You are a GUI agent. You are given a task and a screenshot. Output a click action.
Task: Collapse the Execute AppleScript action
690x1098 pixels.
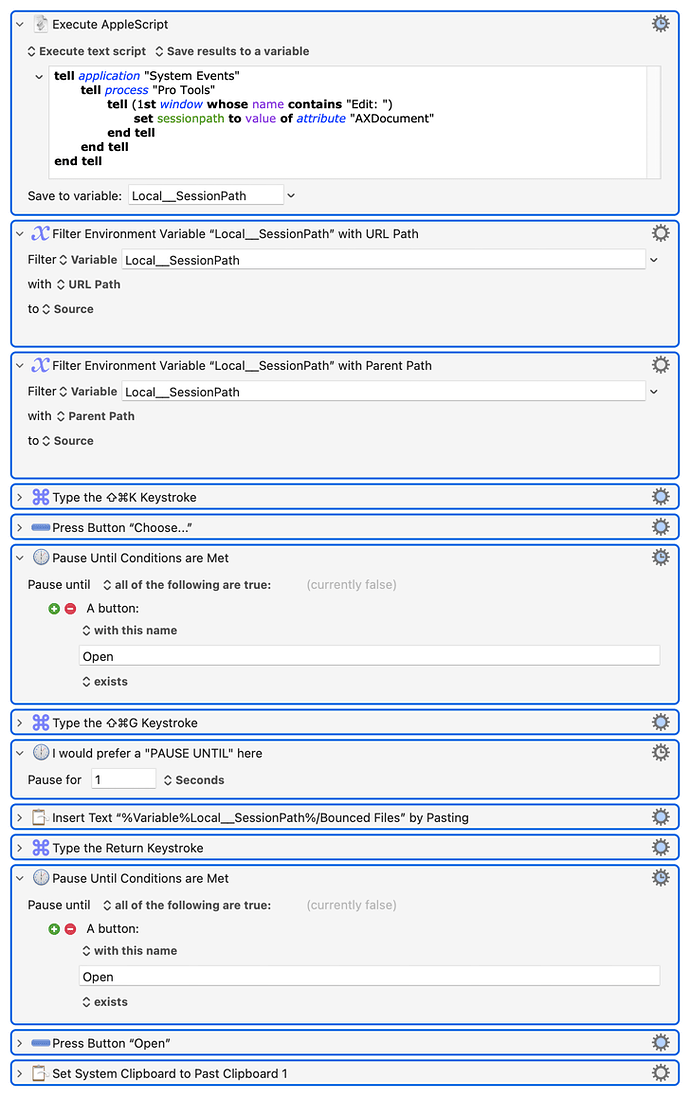click(20, 24)
